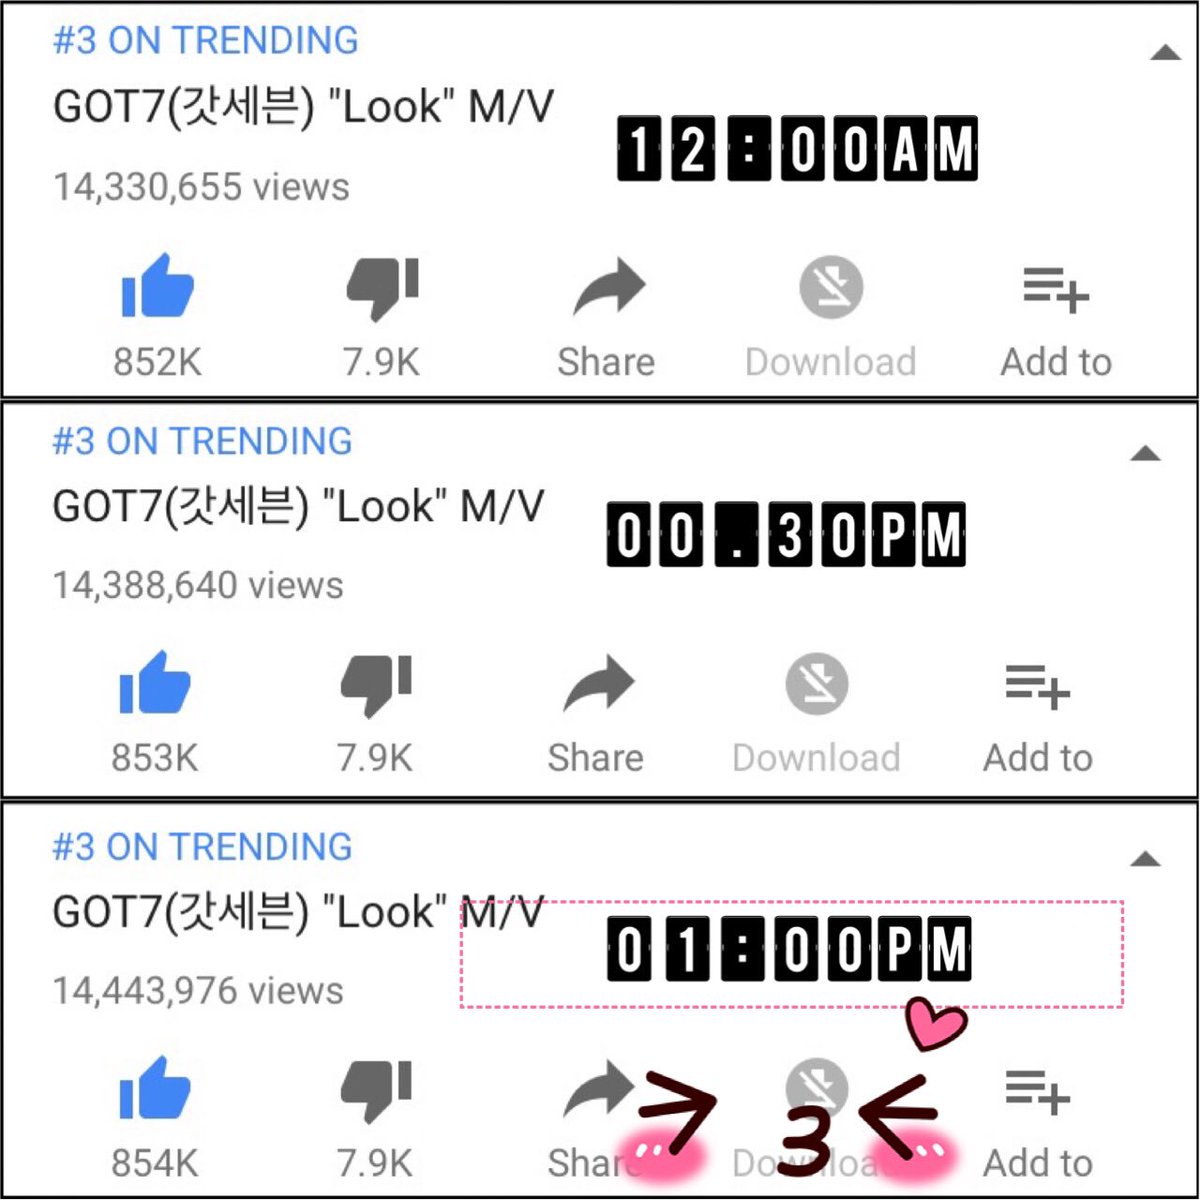Select the pink heart sticker
The height and width of the screenshot is (1200, 1200).
[936, 1025]
